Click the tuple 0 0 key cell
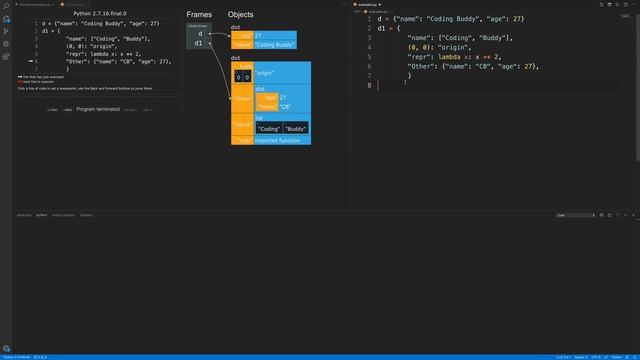640x360 pixels. pyautogui.click(x=243, y=77)
